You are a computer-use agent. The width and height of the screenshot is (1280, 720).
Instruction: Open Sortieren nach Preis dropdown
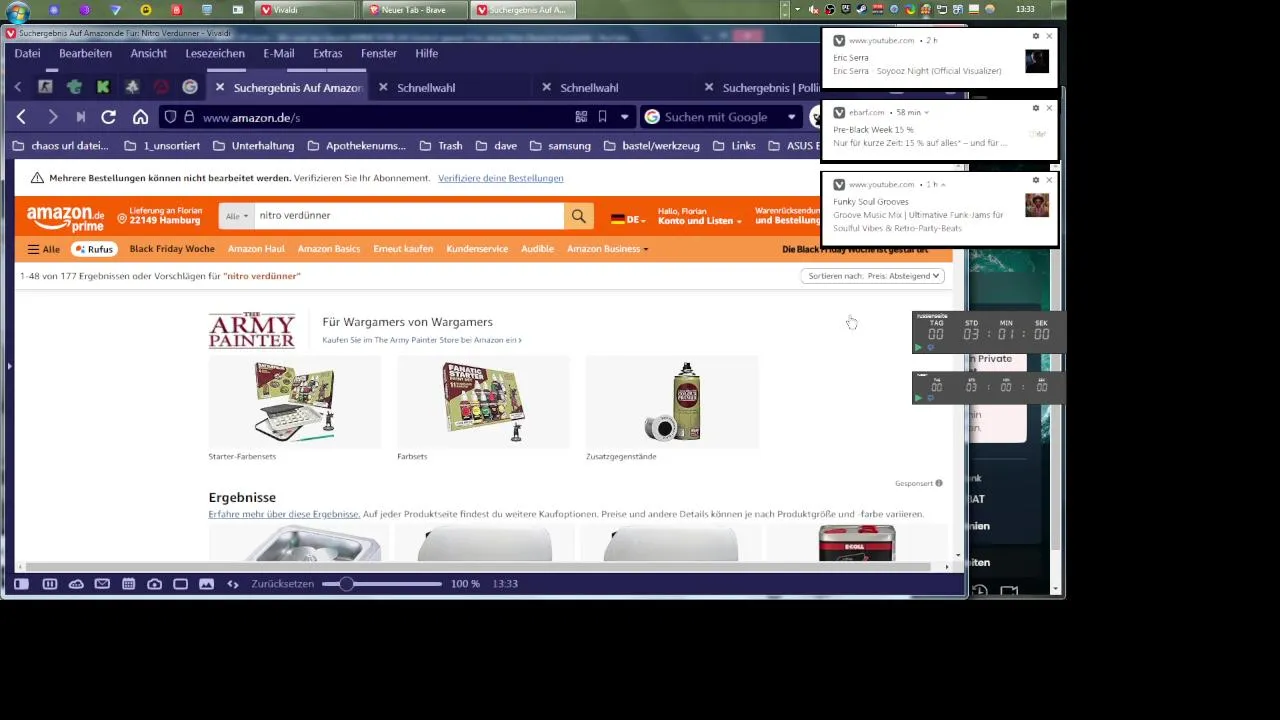pyautogui.click(x=872, y=276)
